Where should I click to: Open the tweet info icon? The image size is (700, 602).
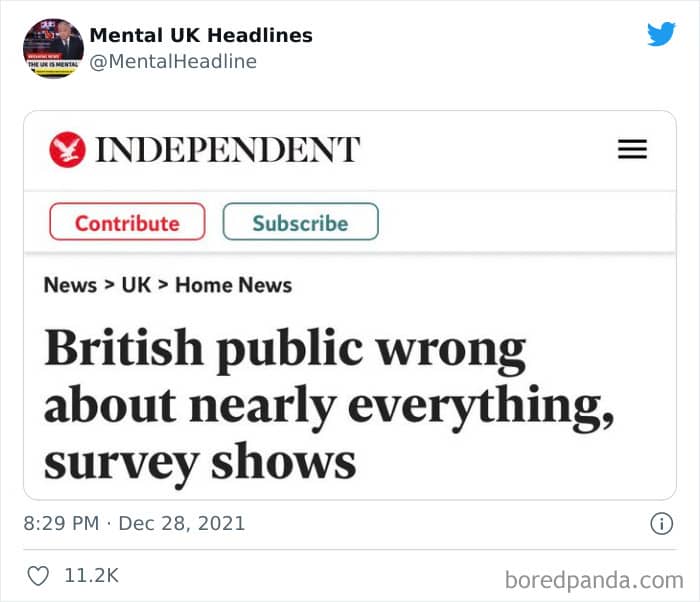pyautogui.click(x=661, y=523)
